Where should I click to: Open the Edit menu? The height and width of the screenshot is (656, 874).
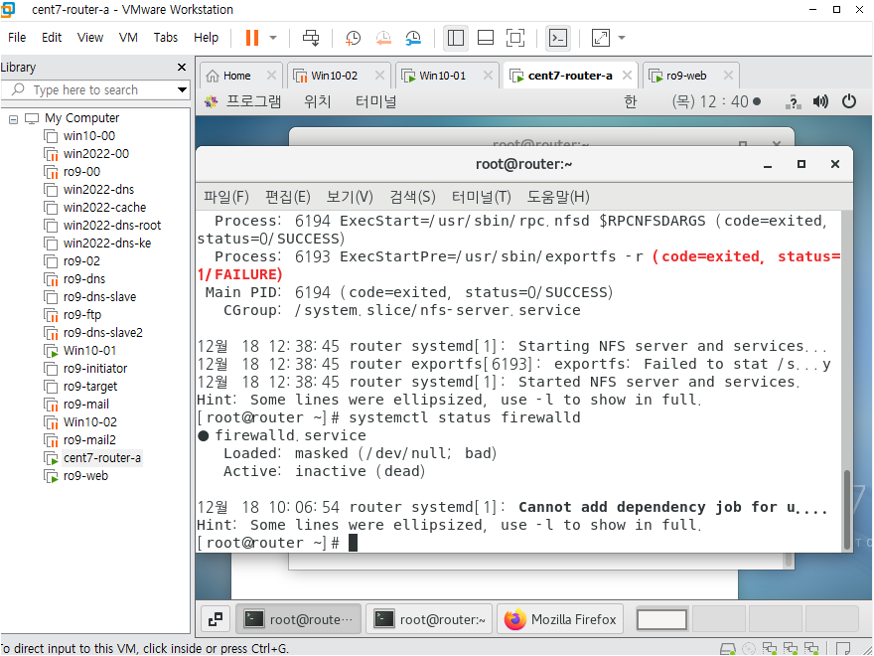coord(51,37)
